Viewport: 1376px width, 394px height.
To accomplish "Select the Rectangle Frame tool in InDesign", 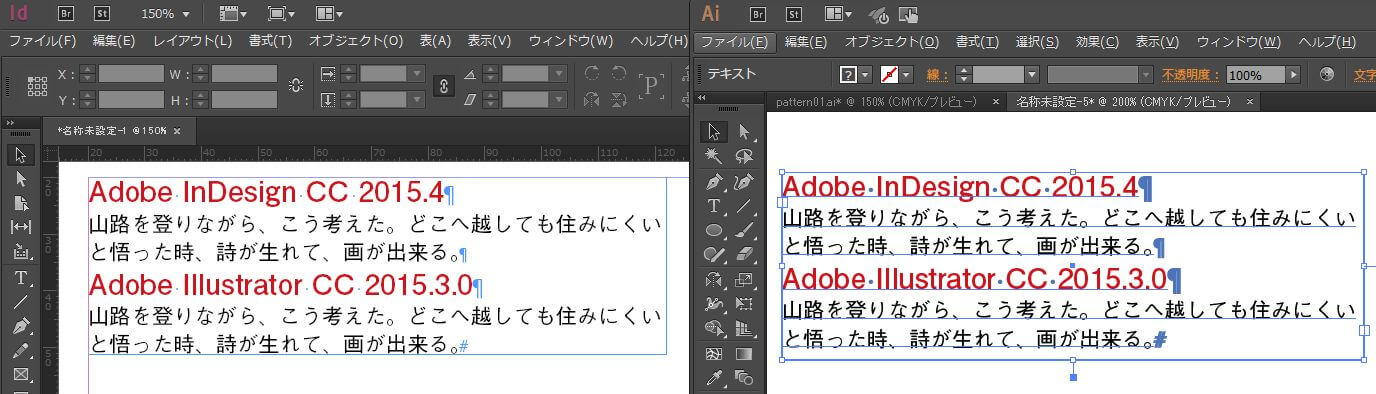I will click(21, 376).
